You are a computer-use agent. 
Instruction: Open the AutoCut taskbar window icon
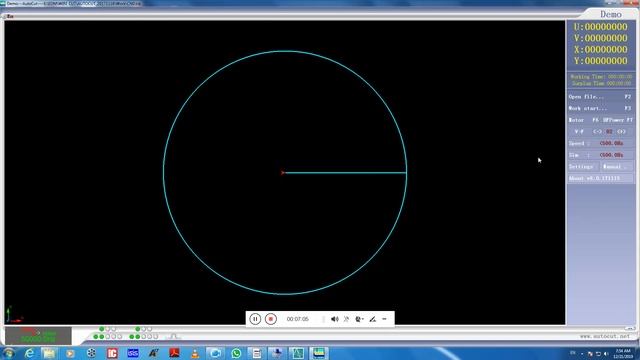coord(319,353)
